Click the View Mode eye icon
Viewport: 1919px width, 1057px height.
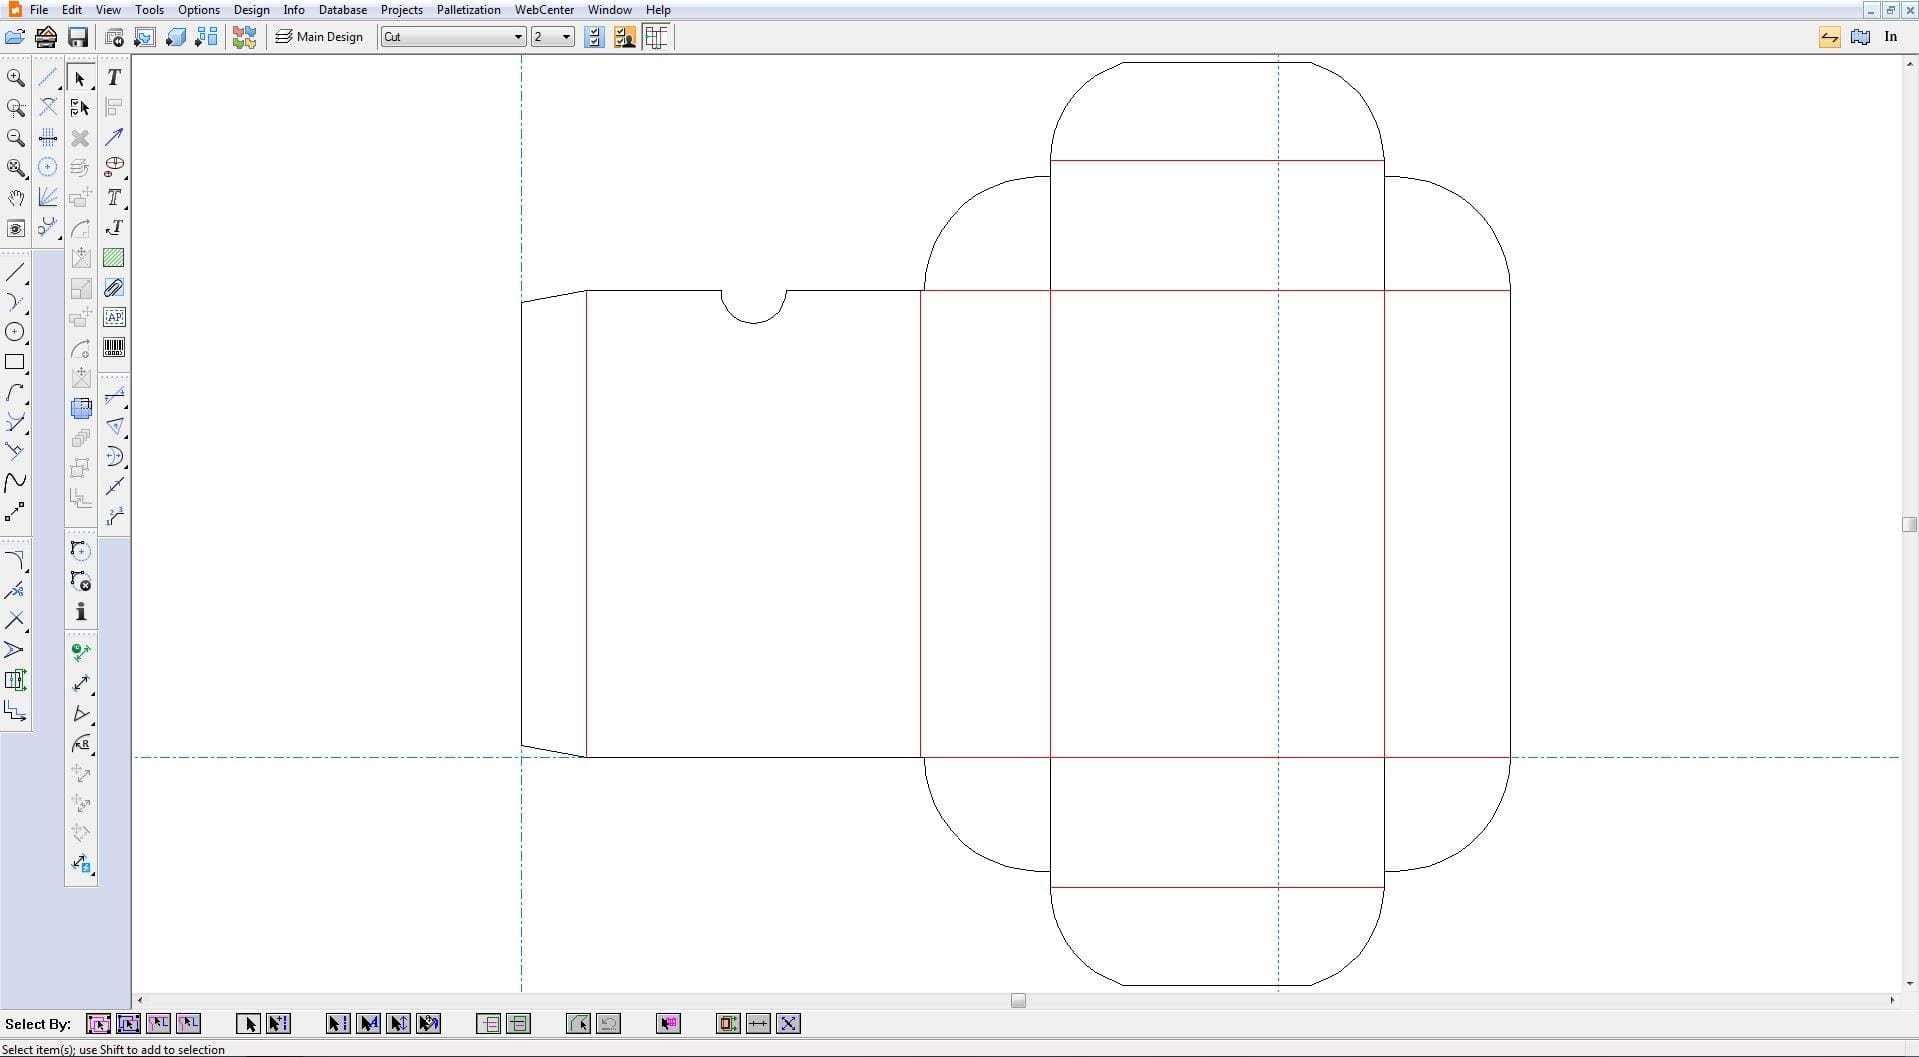16,228
